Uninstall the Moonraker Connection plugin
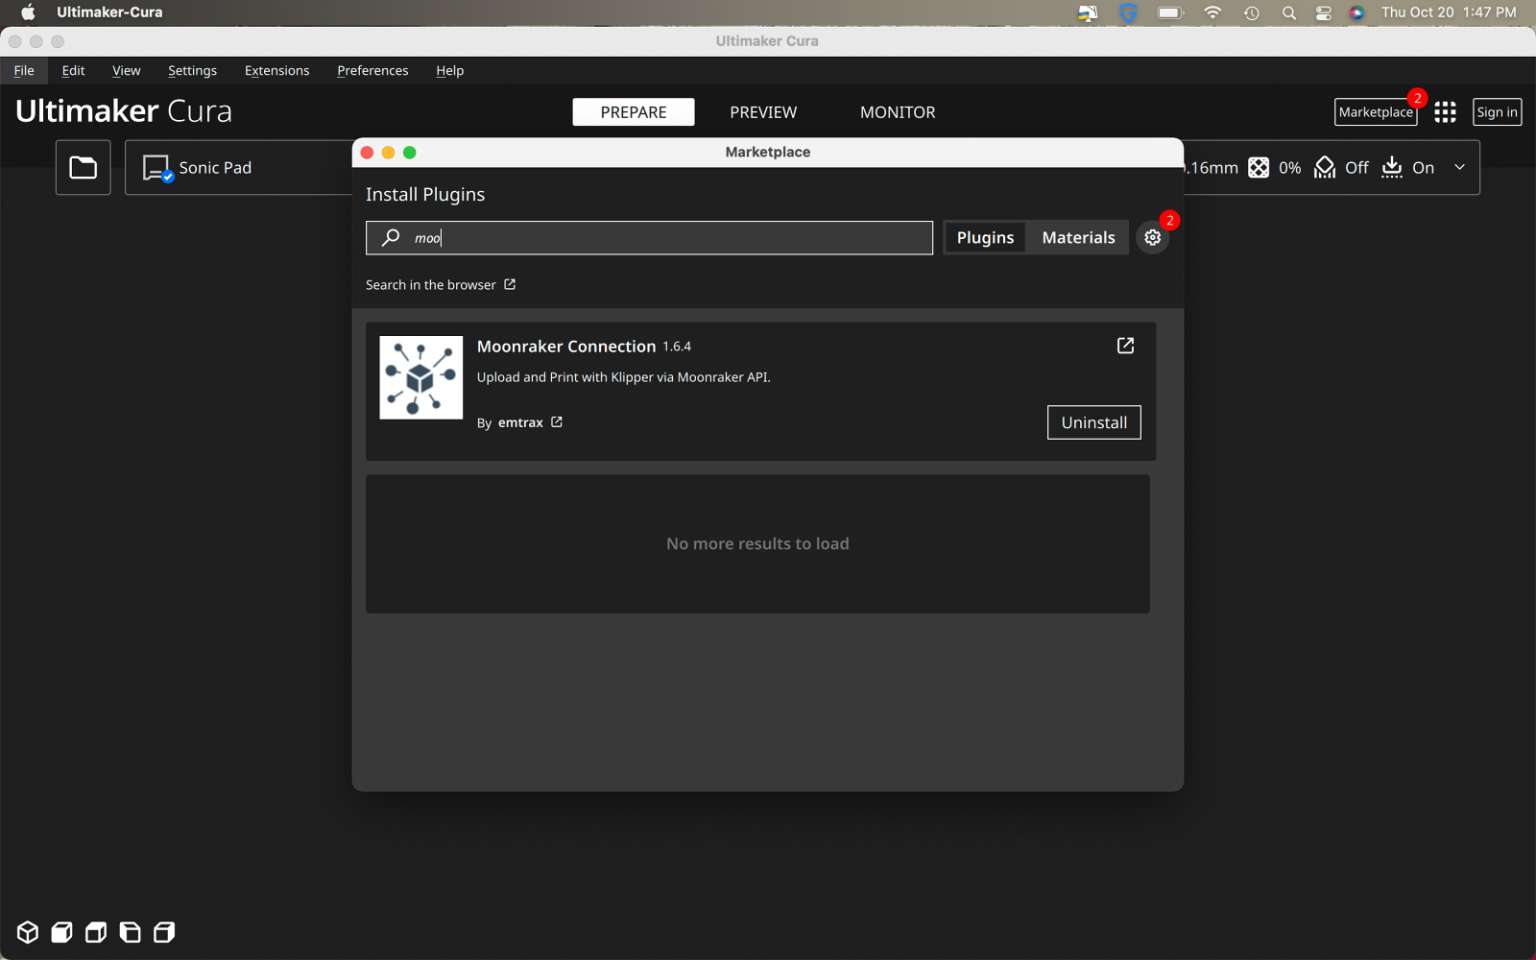1536x960 pixels. click(x=1093, y=423)
